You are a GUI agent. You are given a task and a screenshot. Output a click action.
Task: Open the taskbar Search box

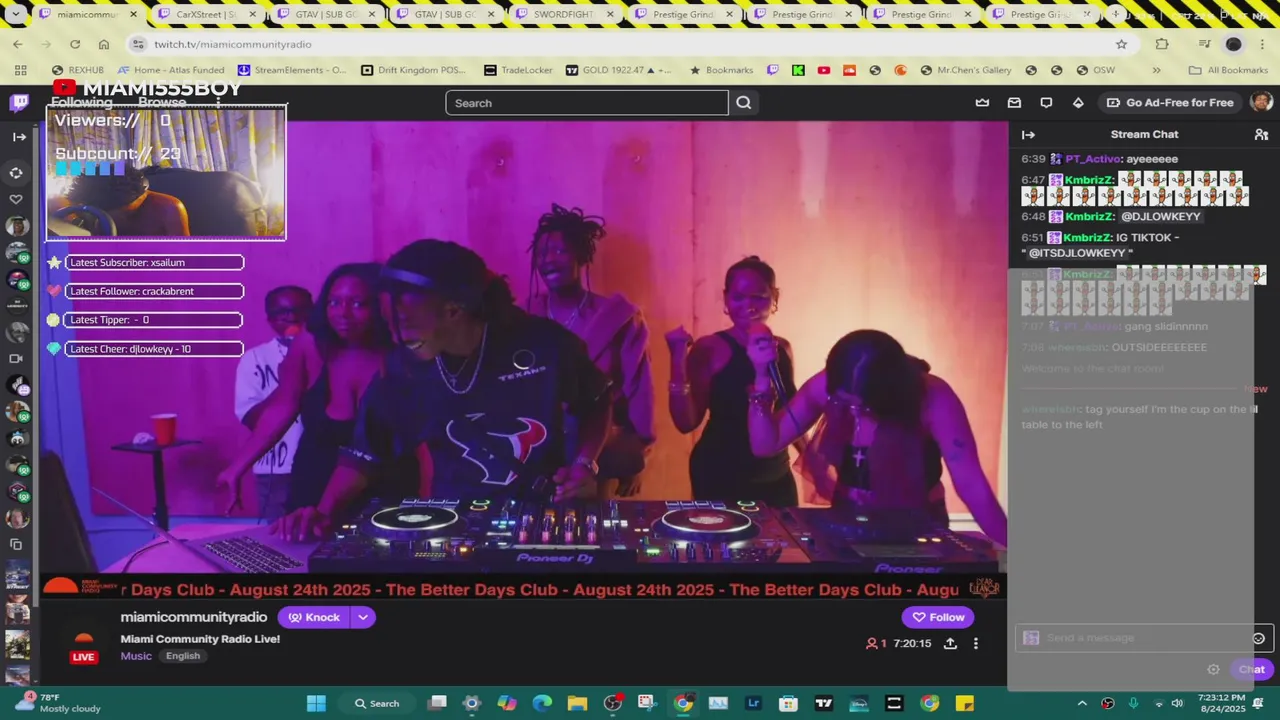click(377, 703)
